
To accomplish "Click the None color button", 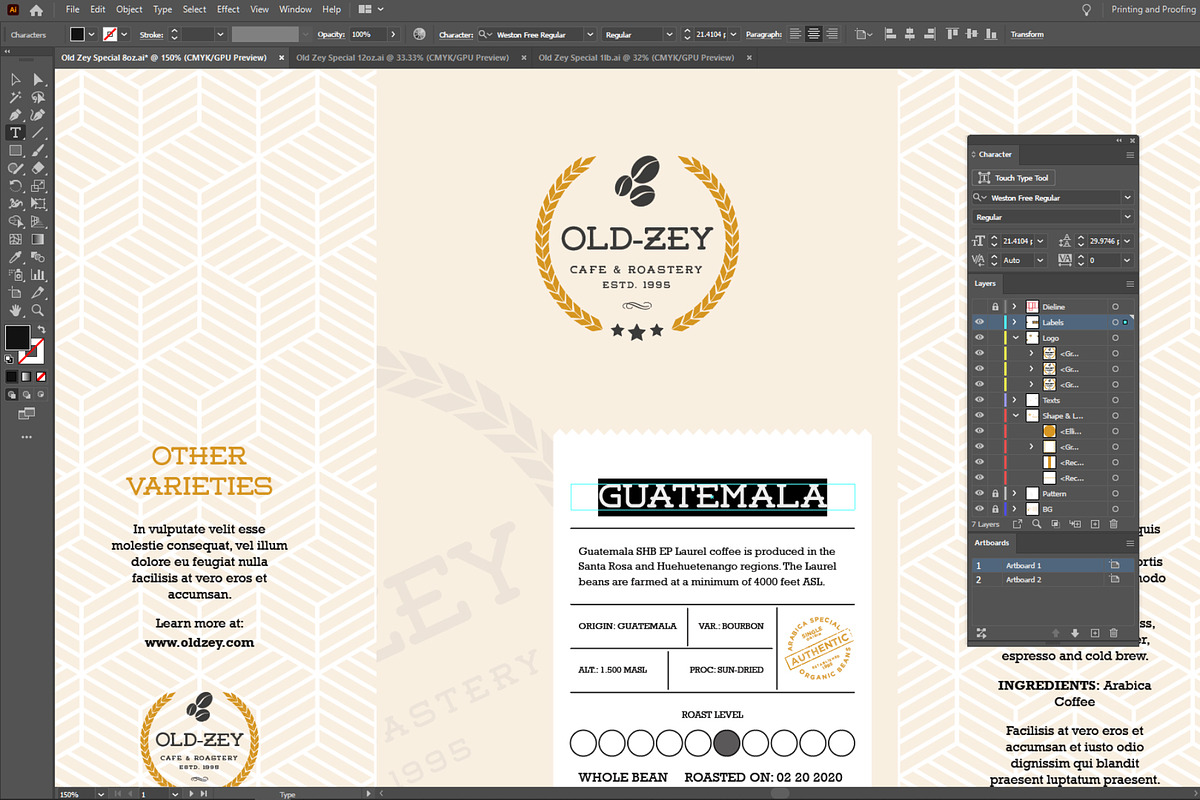I will tap(40, 377).
